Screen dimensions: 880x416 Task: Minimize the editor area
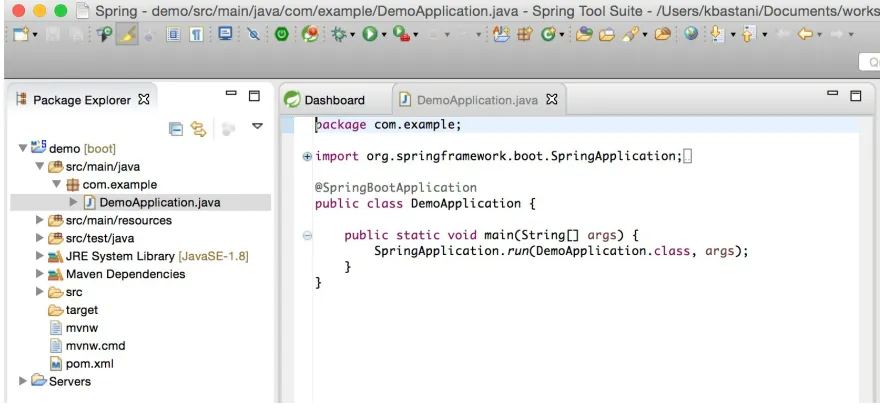[x=833, y=93]
